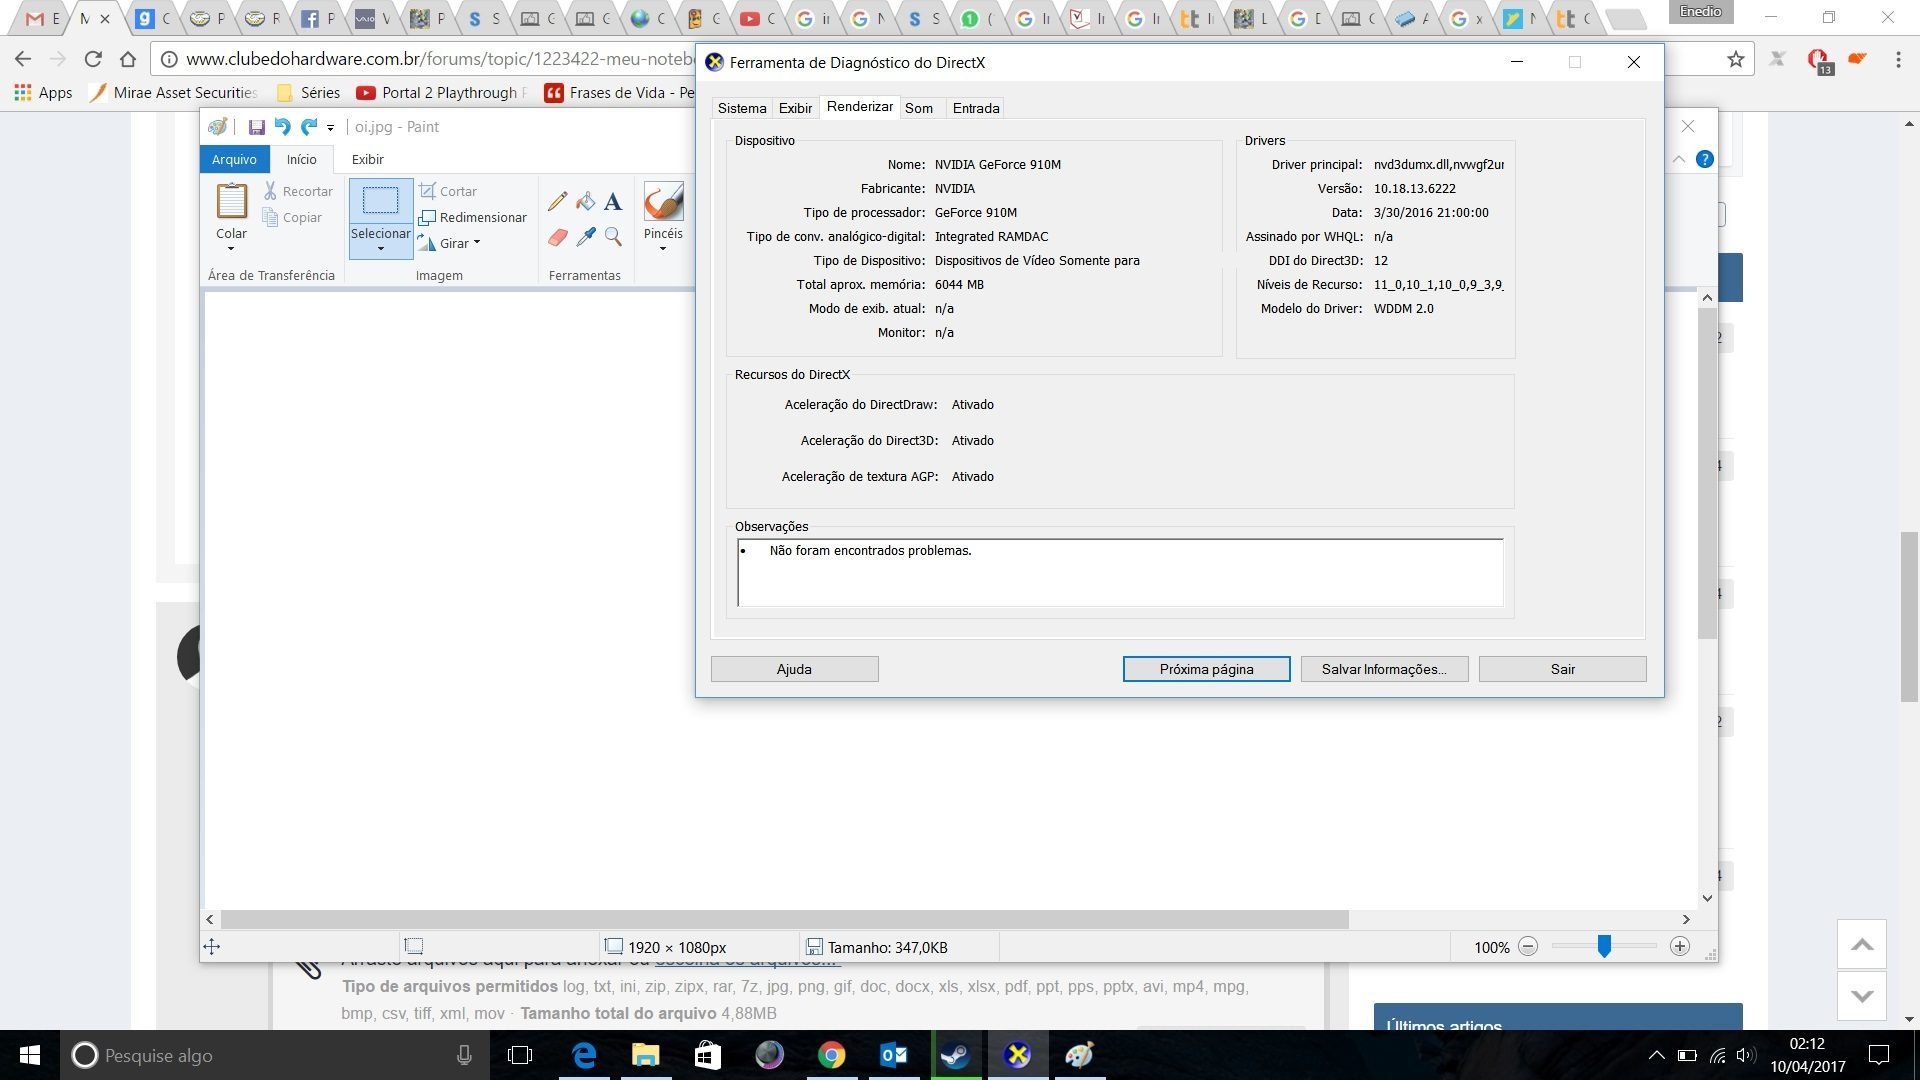Switch to Exibir tab in Paint ribbon
Viewport: 1920px width, 1080px height.
pyautogui.click(x=367, y=159)
